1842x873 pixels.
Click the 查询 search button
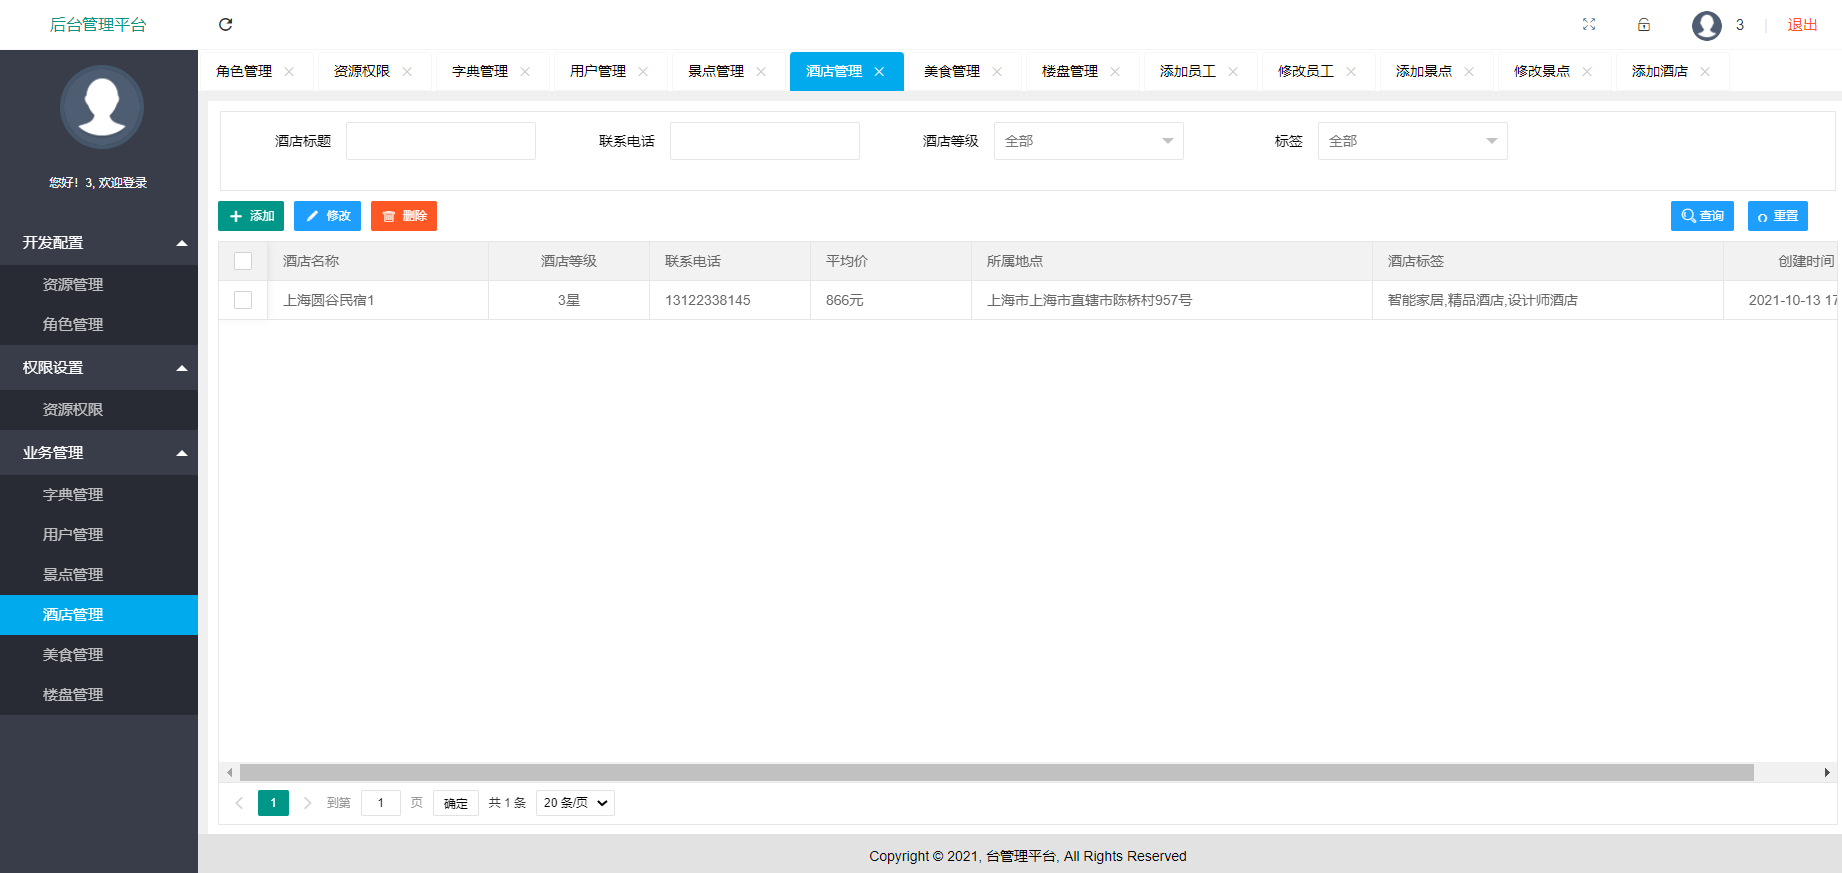click(1702, 216)
